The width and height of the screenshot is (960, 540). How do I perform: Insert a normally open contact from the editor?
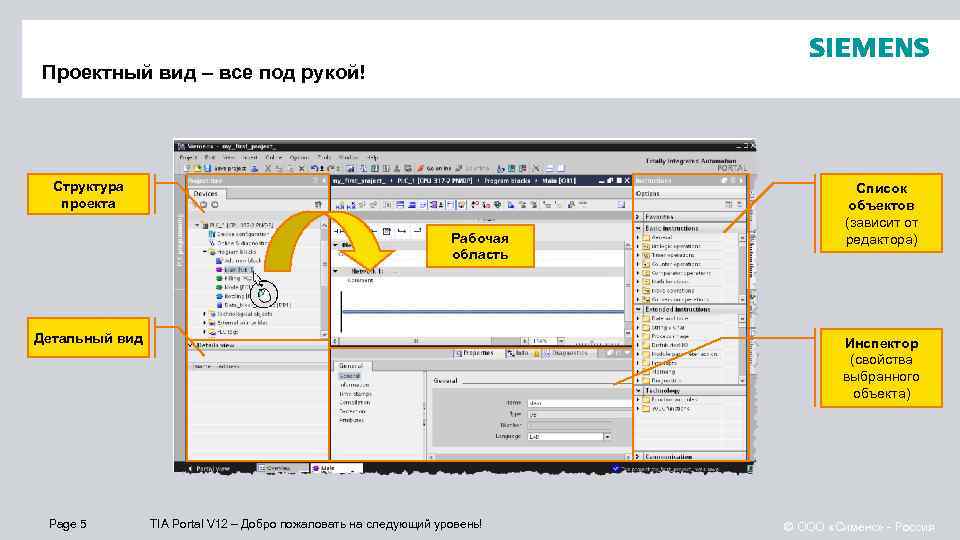coord(340,231)
